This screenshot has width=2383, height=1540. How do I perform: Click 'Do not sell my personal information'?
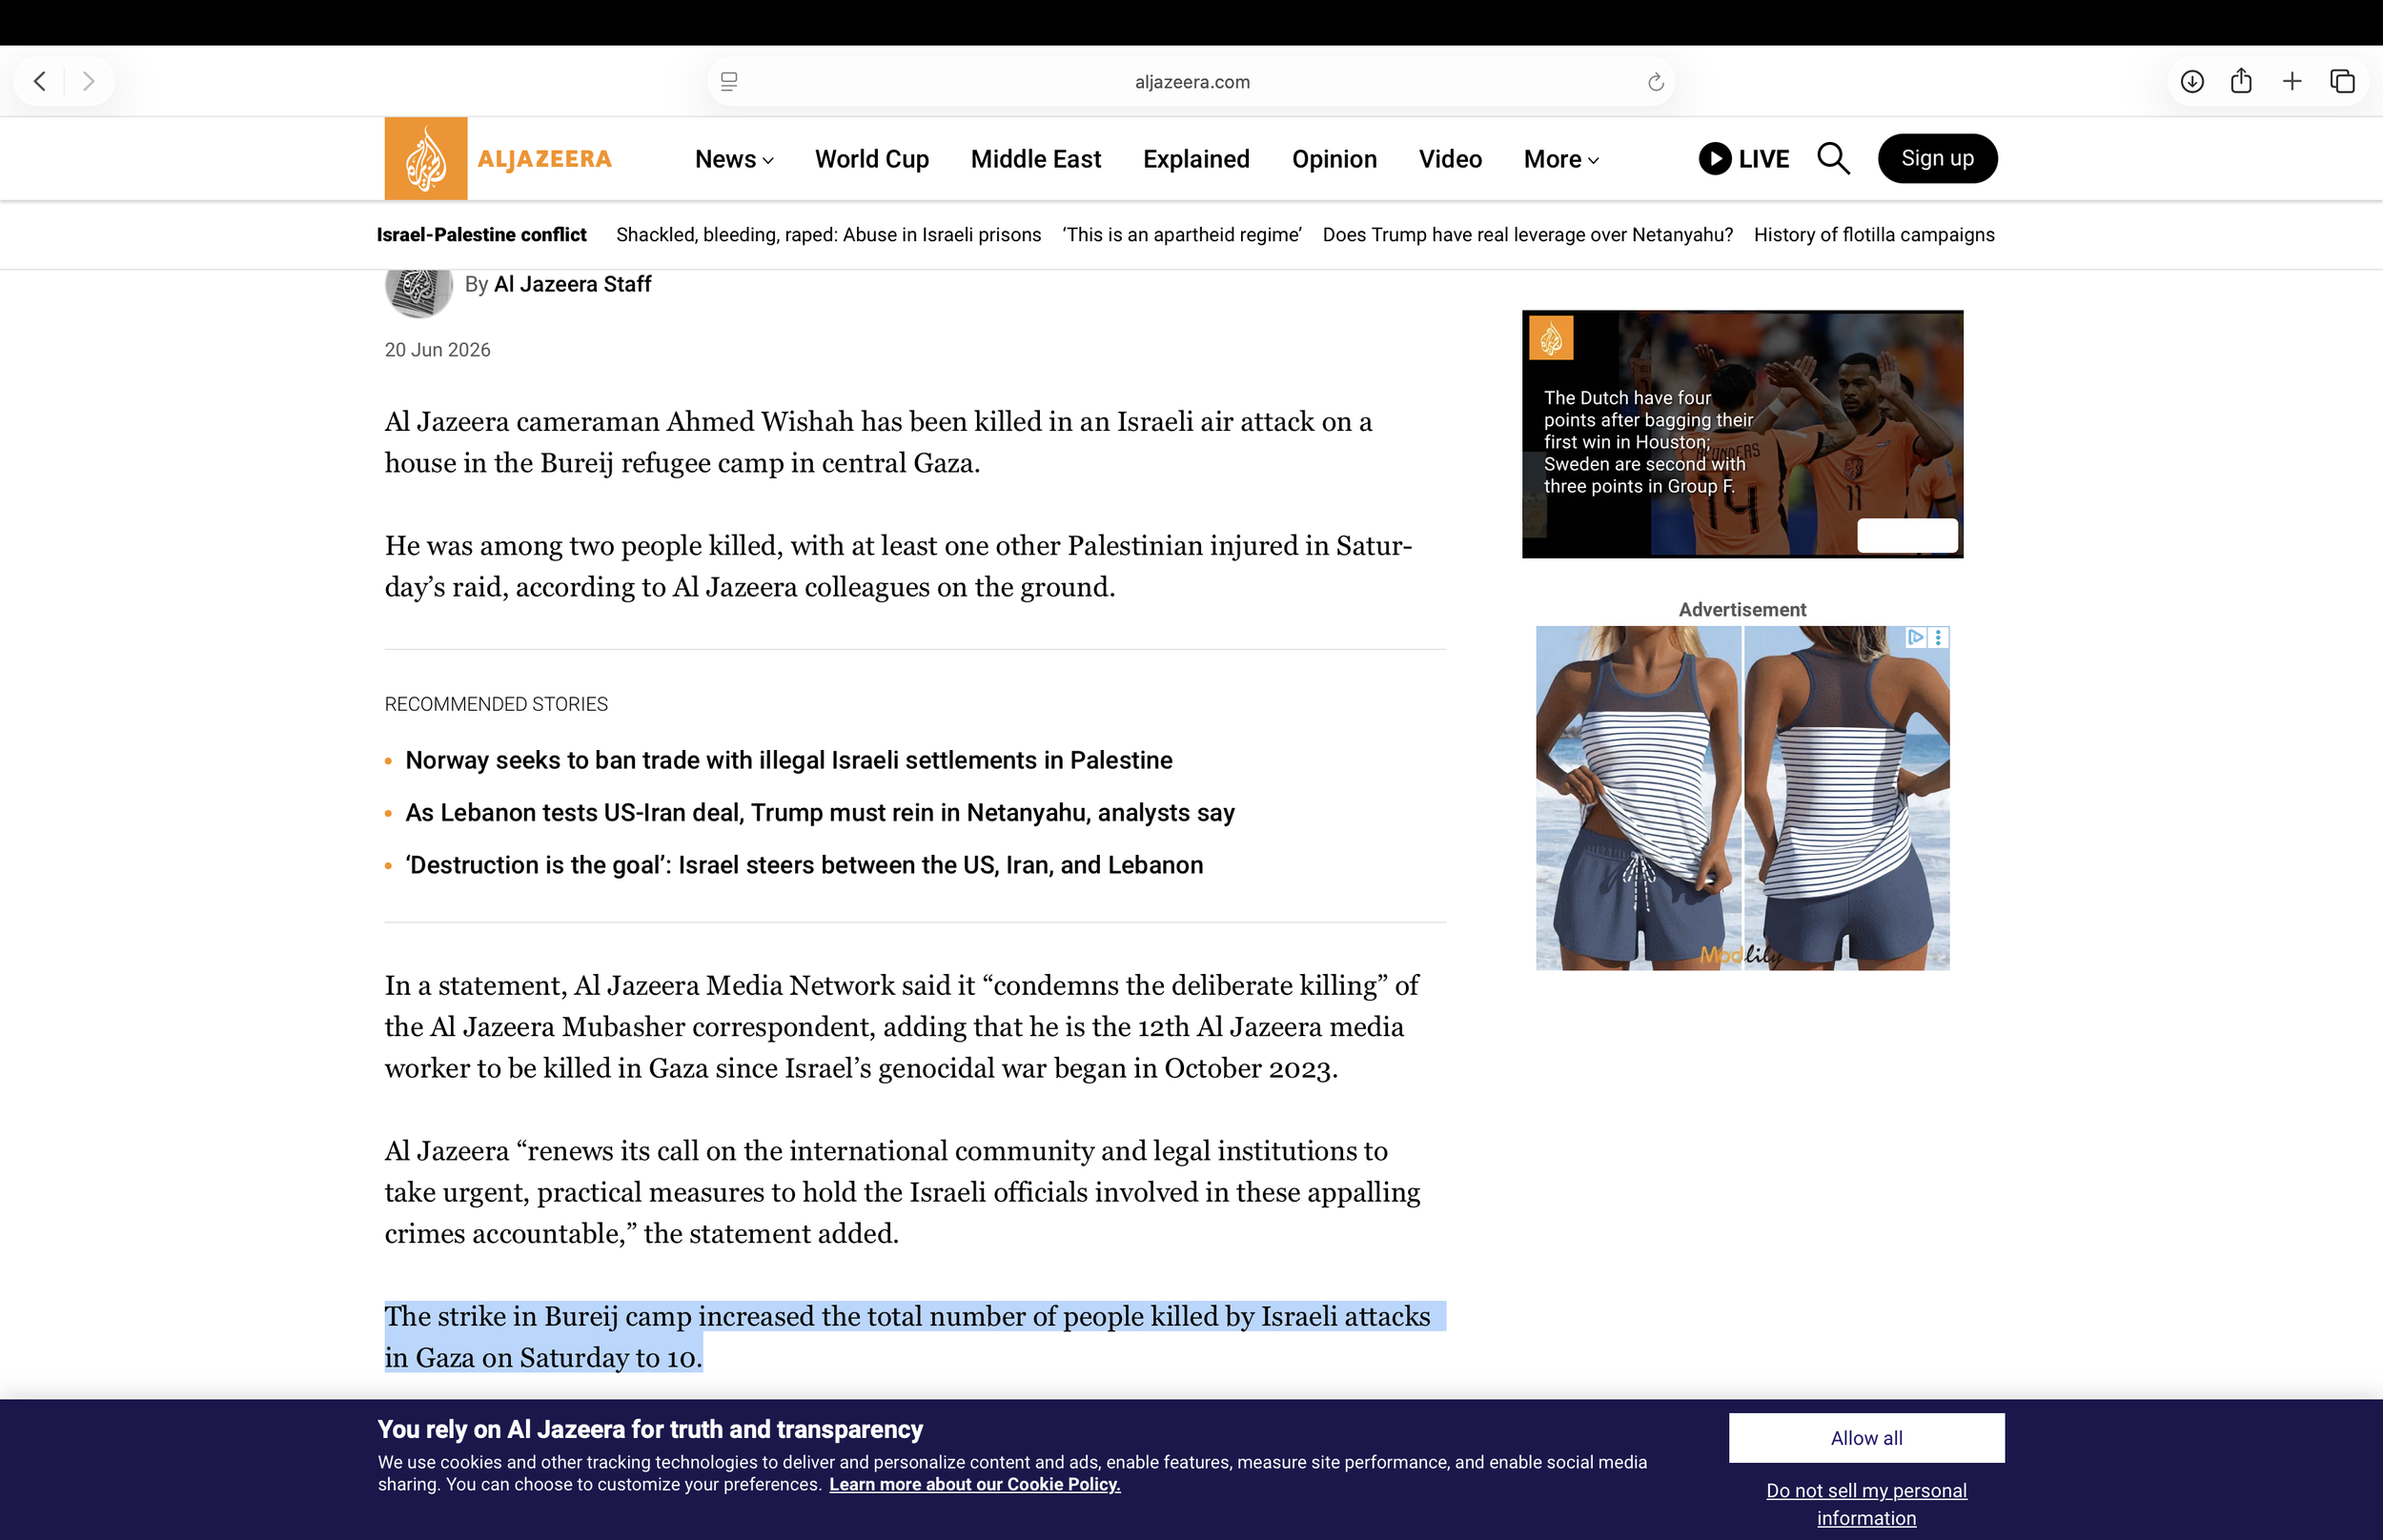[x=1866, y=1504]
